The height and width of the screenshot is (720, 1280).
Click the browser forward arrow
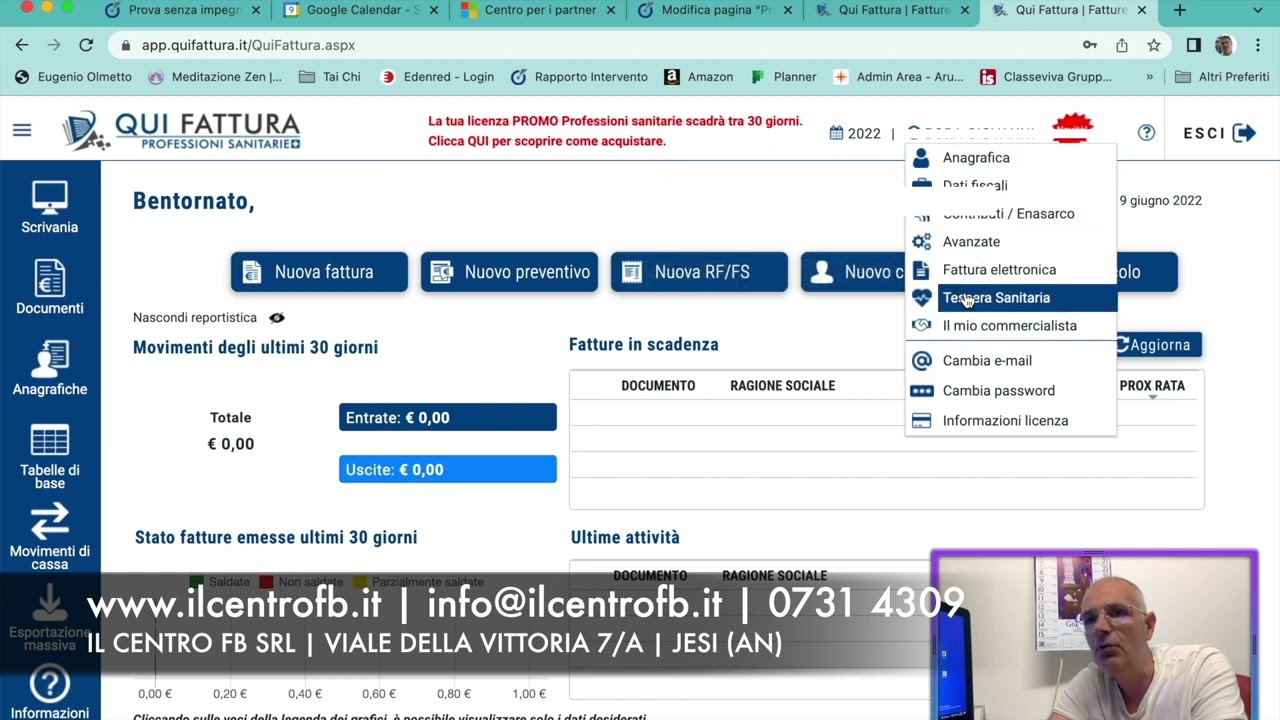[x=54, y=45]
